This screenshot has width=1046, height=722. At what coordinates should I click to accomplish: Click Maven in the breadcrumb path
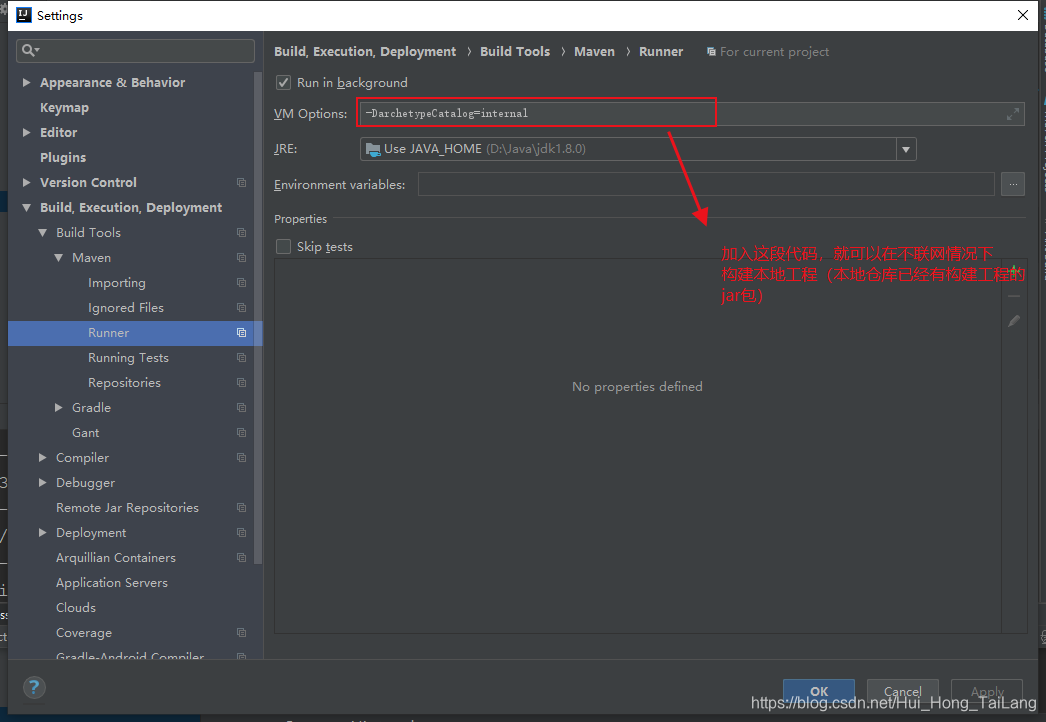[x=594, y=51]
